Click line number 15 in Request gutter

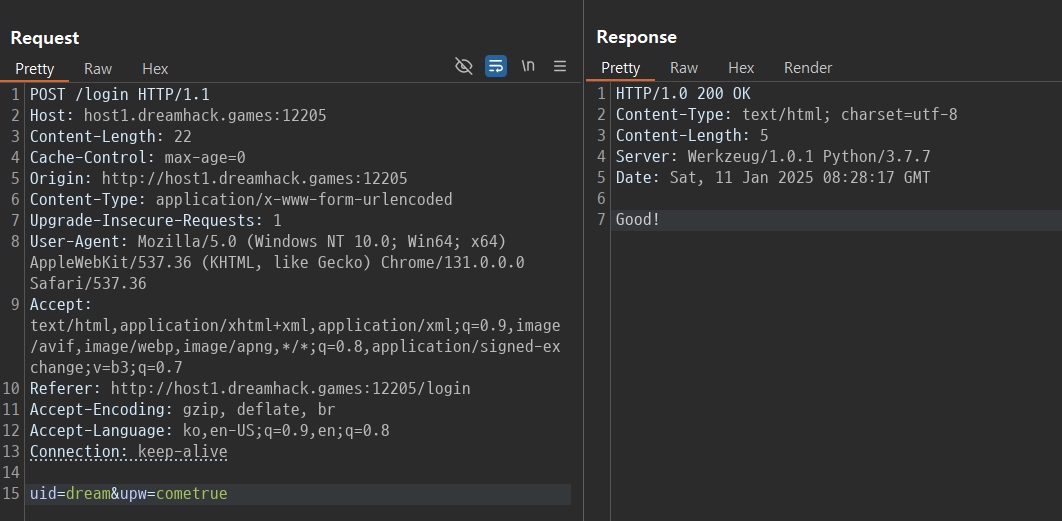click(x=12, y=493)
